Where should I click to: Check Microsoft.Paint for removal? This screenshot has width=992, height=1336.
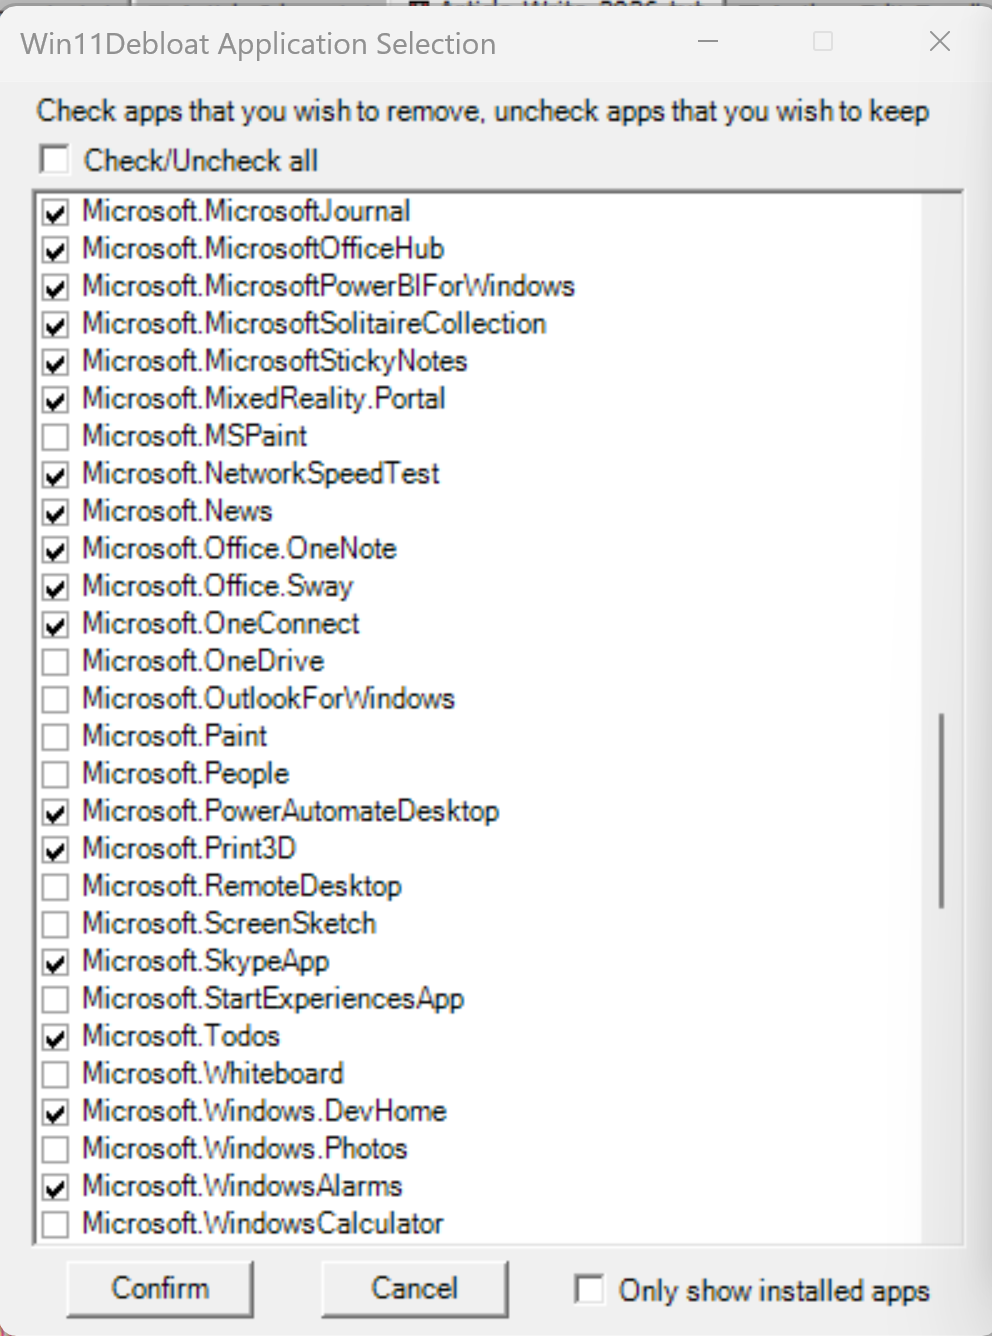56,738
